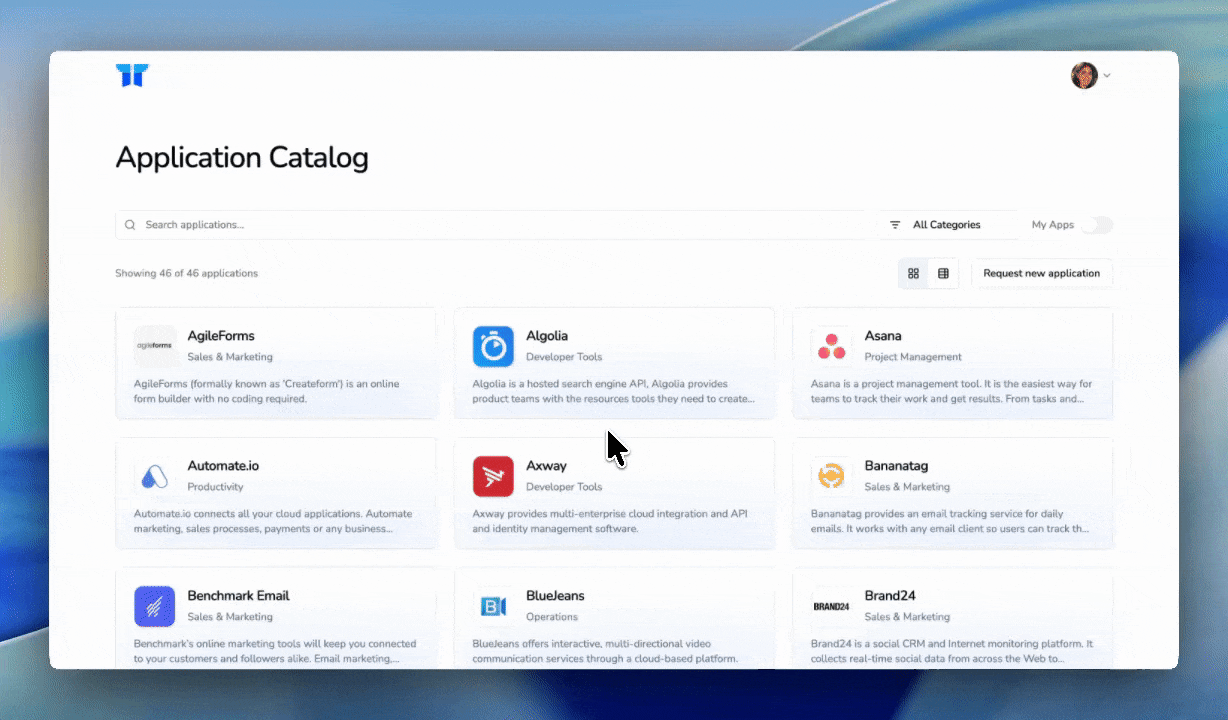Open the Benchmark Email title

pyautogui.click(x=238, y=596)
